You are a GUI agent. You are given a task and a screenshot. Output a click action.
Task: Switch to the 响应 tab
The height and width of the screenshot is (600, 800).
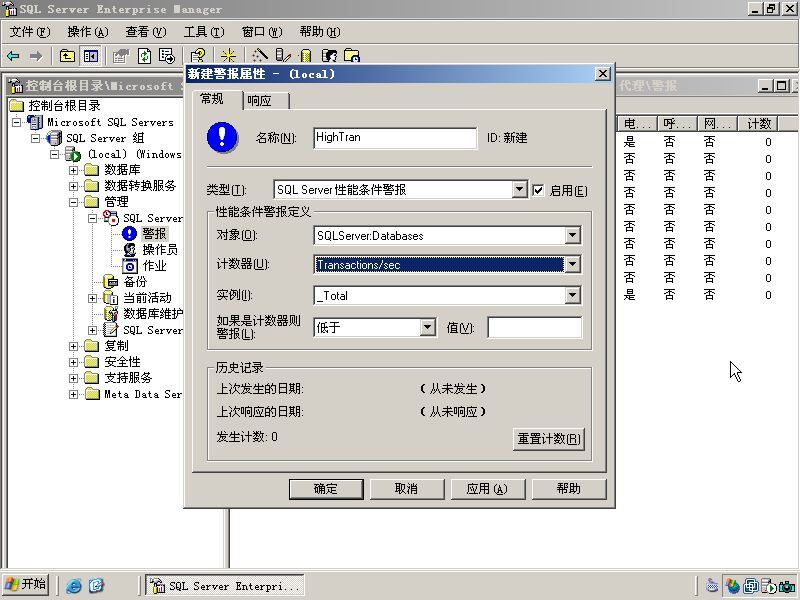(x=265, y=101)
